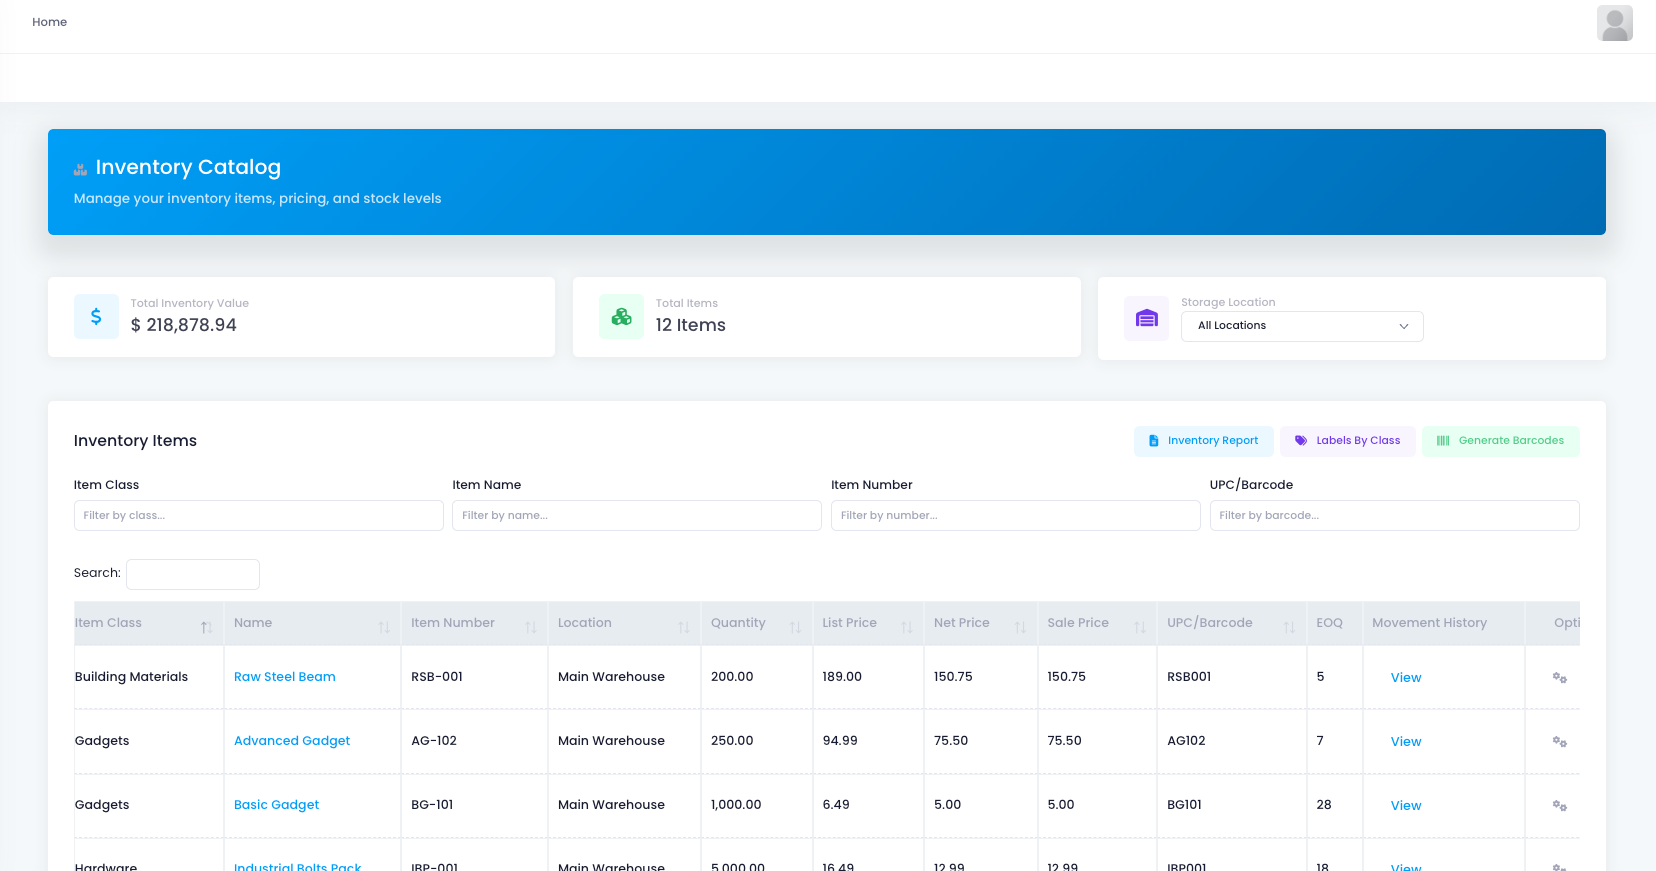The height and width of the screenshot is (871, 1656).
Task: Open options gear for Advanced Gadget row
Action: (x=1559, y=742)
